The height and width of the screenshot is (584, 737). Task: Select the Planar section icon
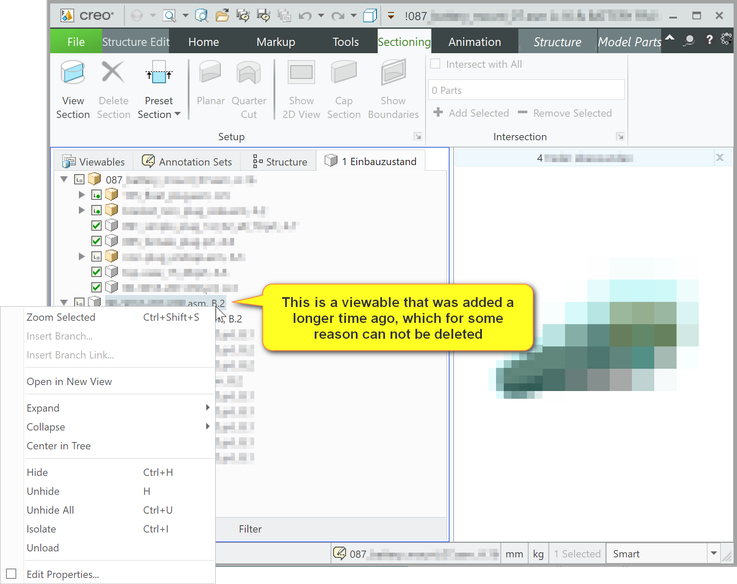click(x=210, y=72)
